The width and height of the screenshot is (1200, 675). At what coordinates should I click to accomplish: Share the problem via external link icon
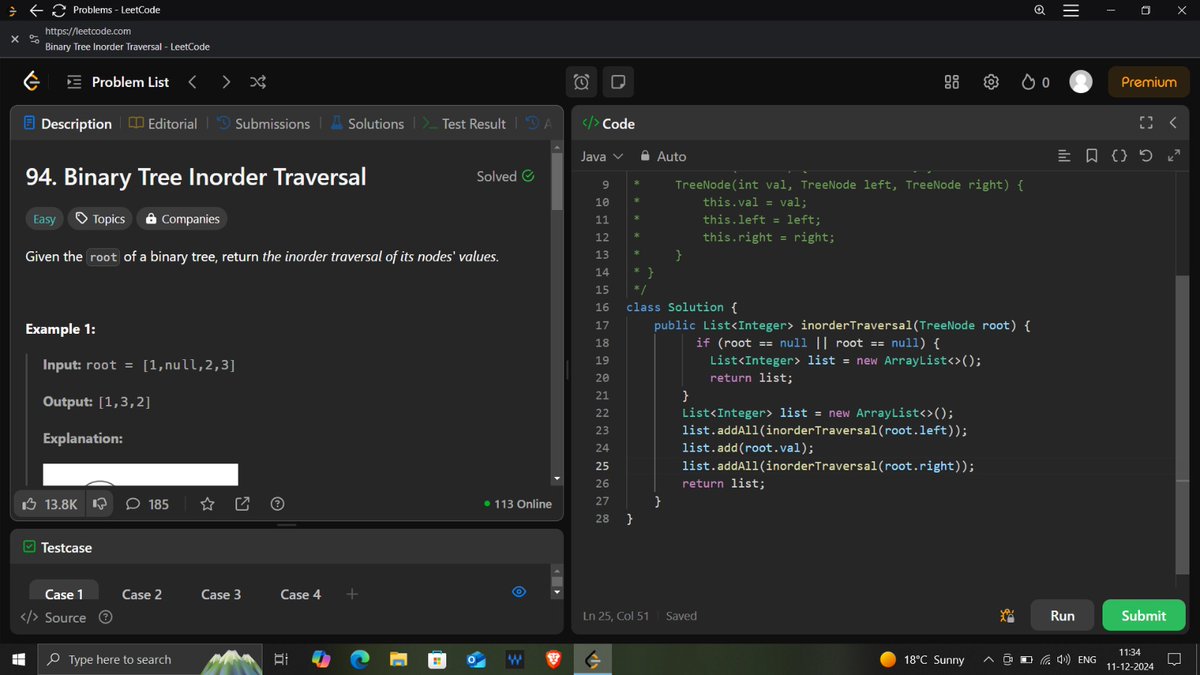[x=241, y=504]
